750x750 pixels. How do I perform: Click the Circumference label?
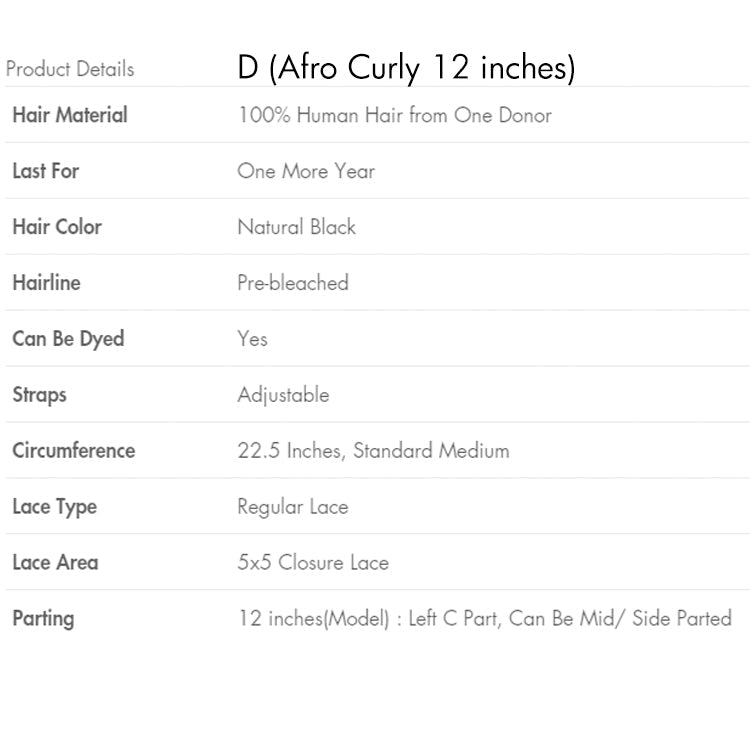click(x=73, y=451)
